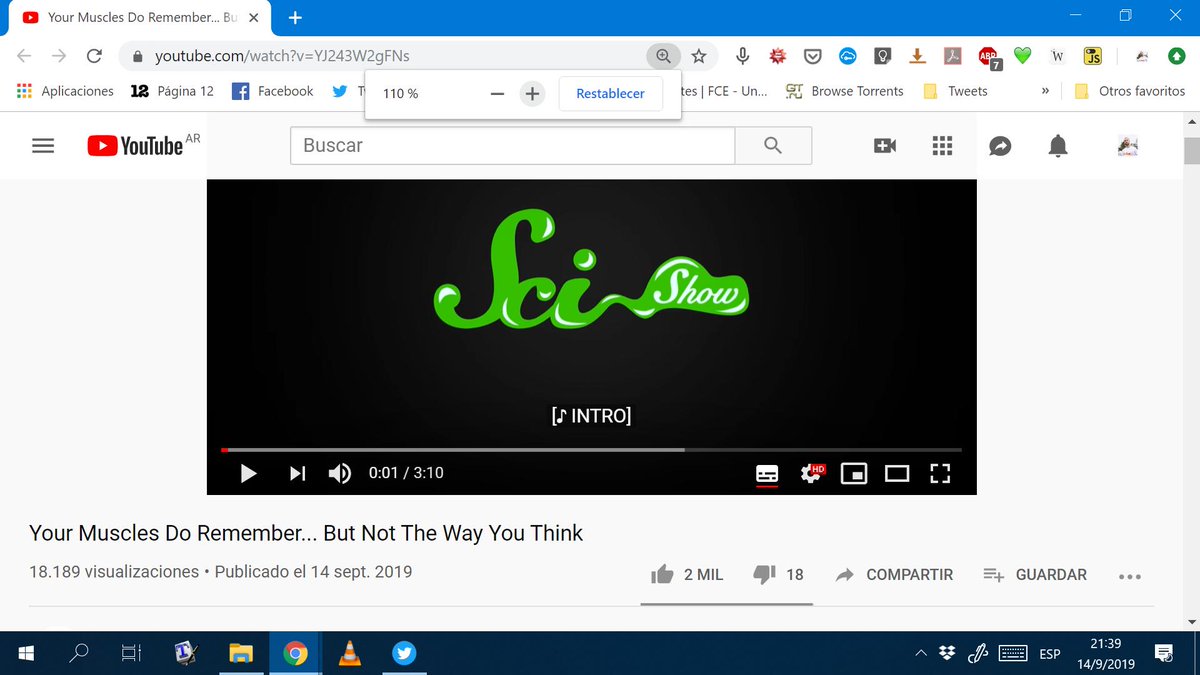Viewport: 1200px width, 675px height.
Task: Open the YouTube hamburger guide menu
Action: click(x=43, y=146)
